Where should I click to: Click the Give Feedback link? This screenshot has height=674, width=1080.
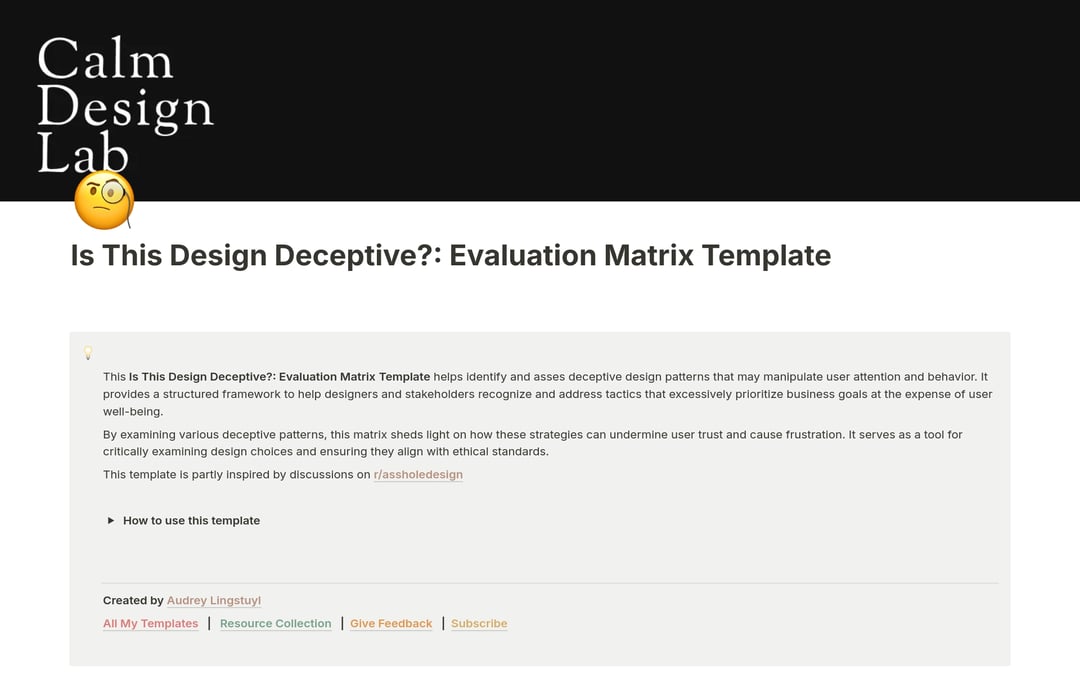(x=390, y=623)
